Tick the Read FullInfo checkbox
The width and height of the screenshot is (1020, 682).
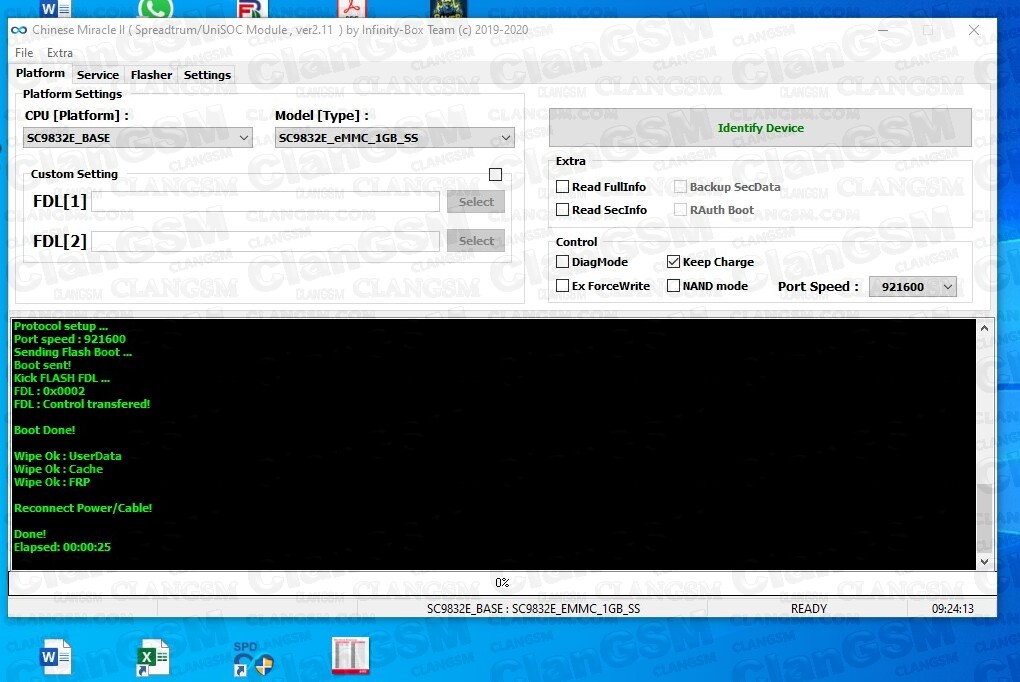tap(563, 187)
